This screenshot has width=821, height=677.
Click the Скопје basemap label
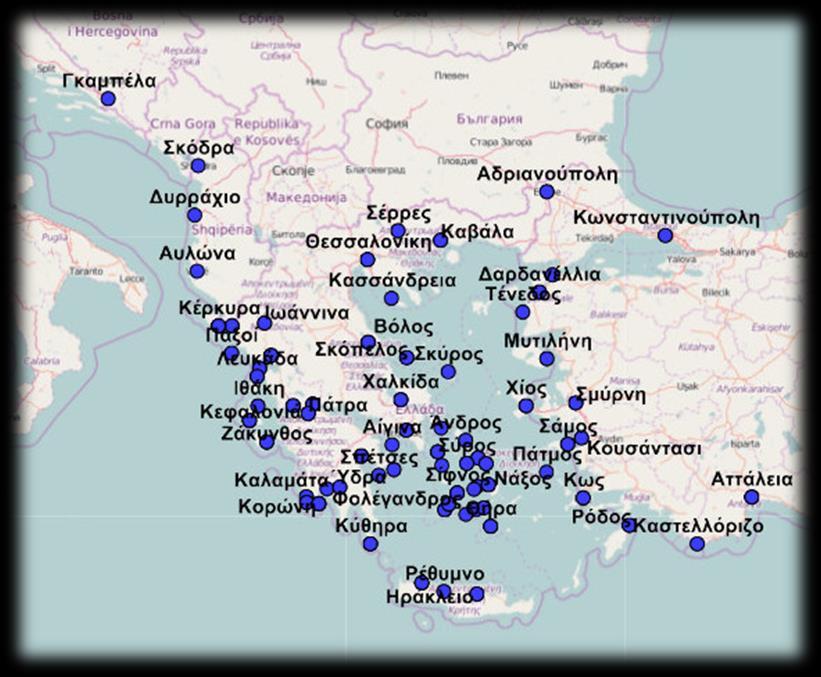(x=293, y=171)
